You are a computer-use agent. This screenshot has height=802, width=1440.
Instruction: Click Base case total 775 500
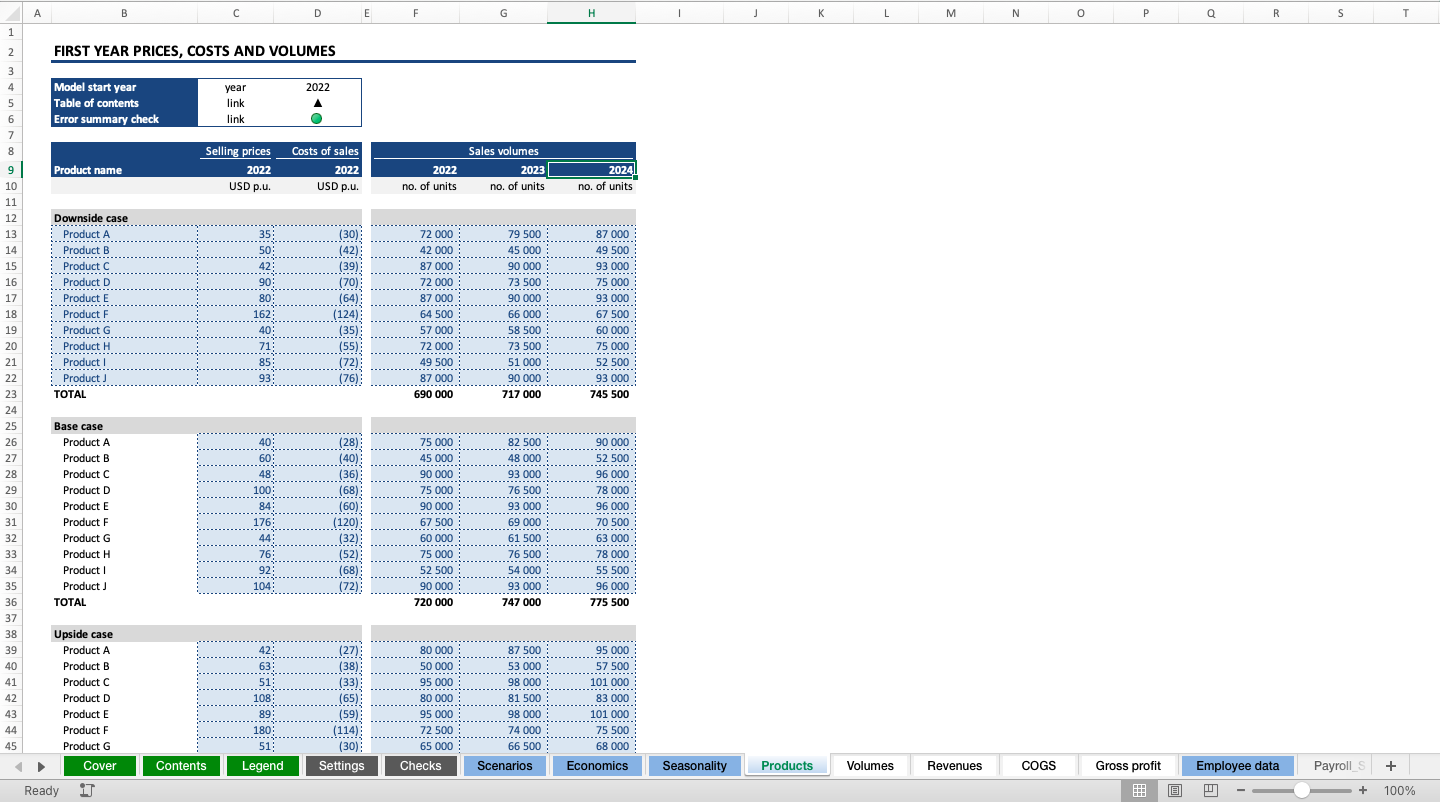click(591, 602)
